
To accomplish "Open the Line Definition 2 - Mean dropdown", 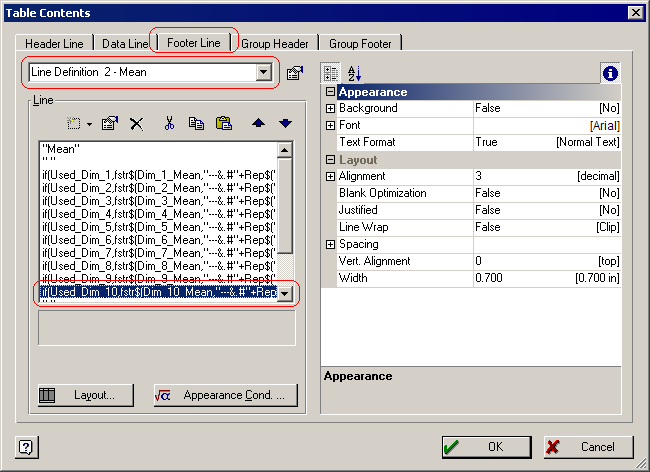I will tap(264, 72).
